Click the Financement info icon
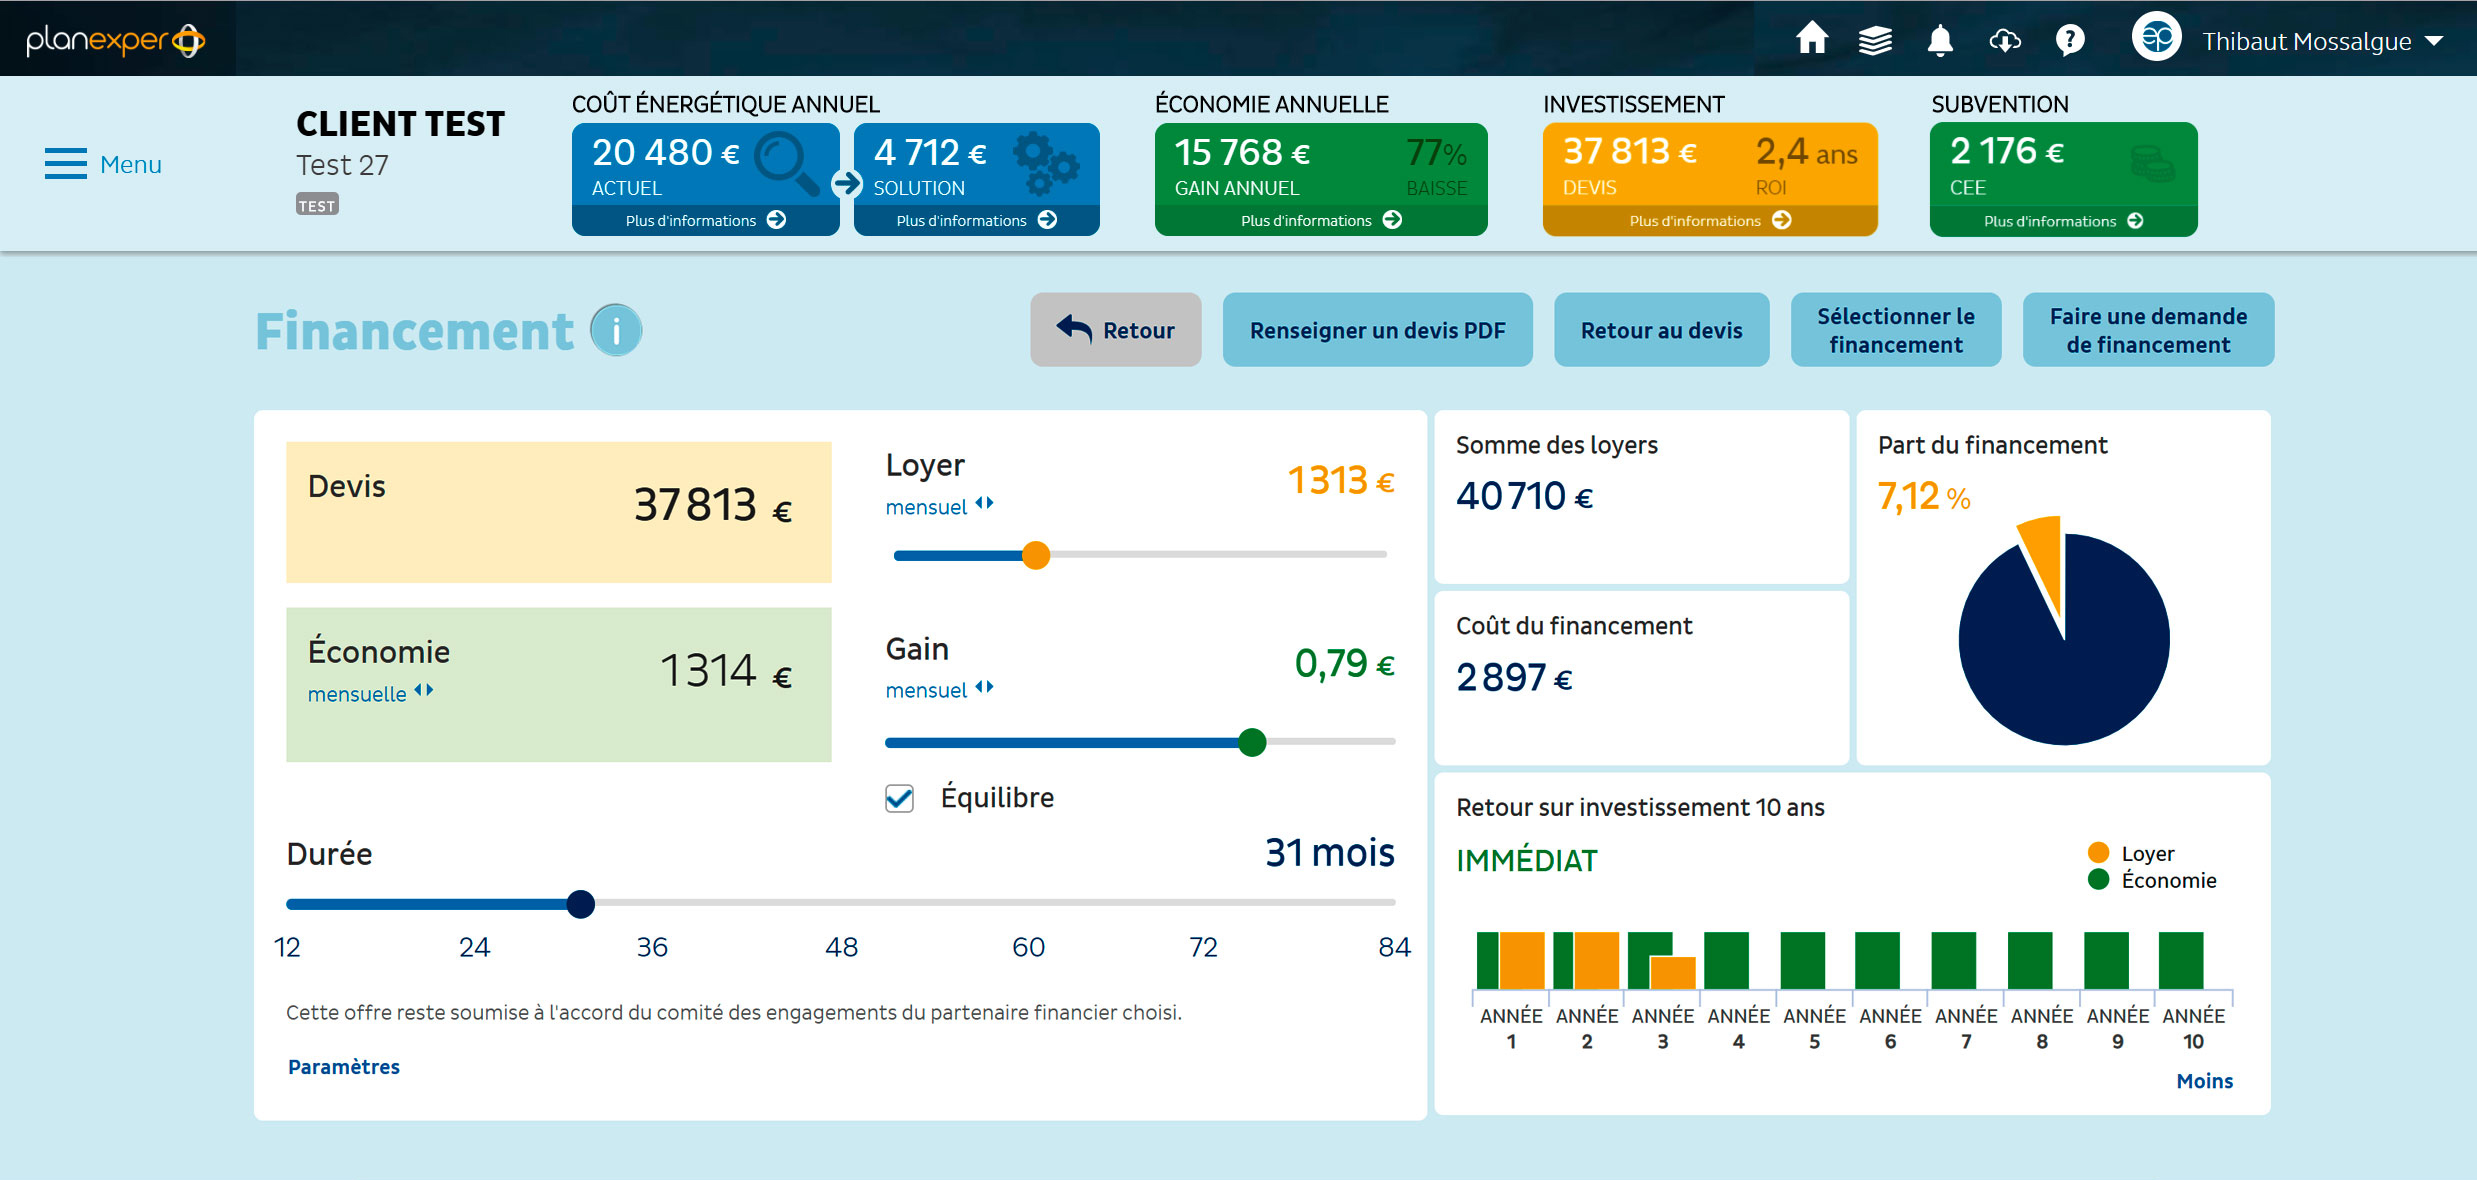 [x=616, y=331]
